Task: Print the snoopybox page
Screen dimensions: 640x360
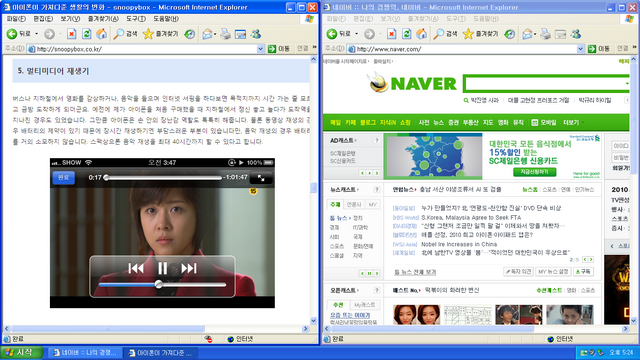Action: tap(225, 34)
